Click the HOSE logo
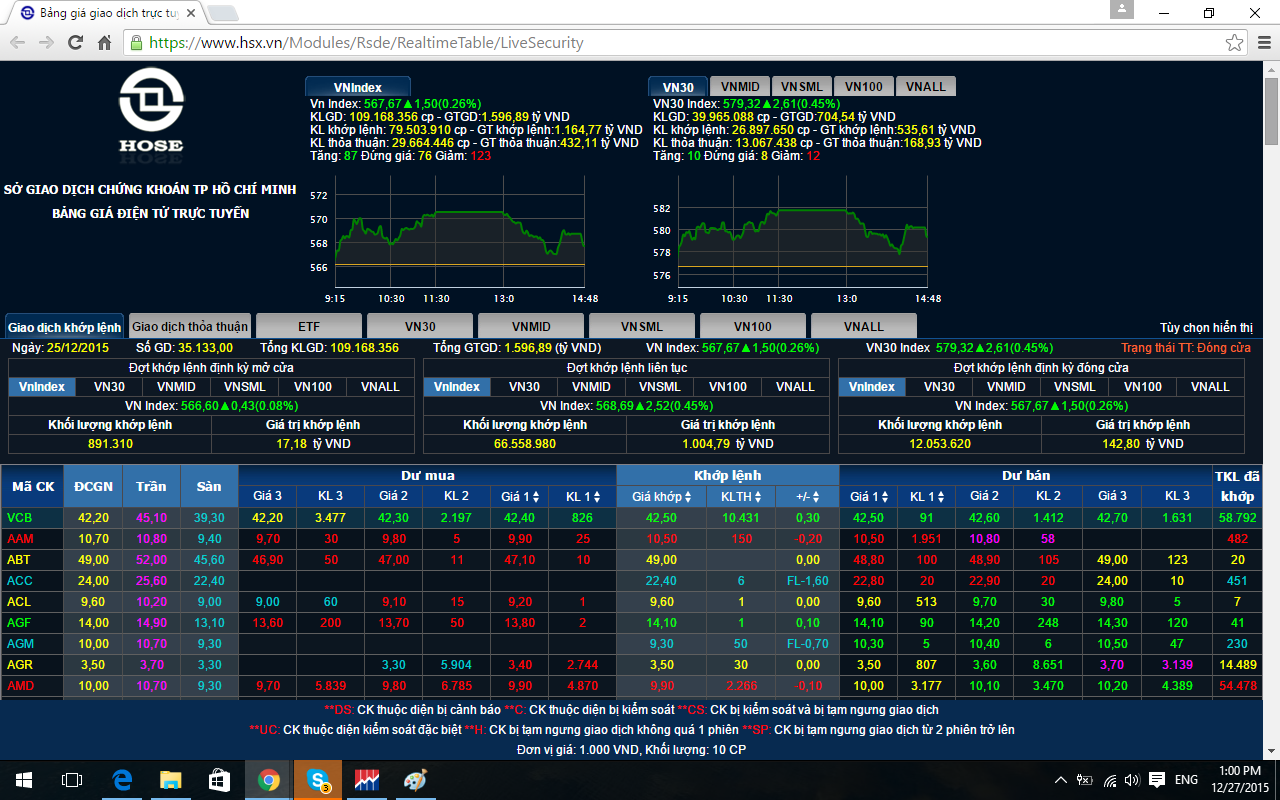 pyautogui.click(x=151, y=110)
